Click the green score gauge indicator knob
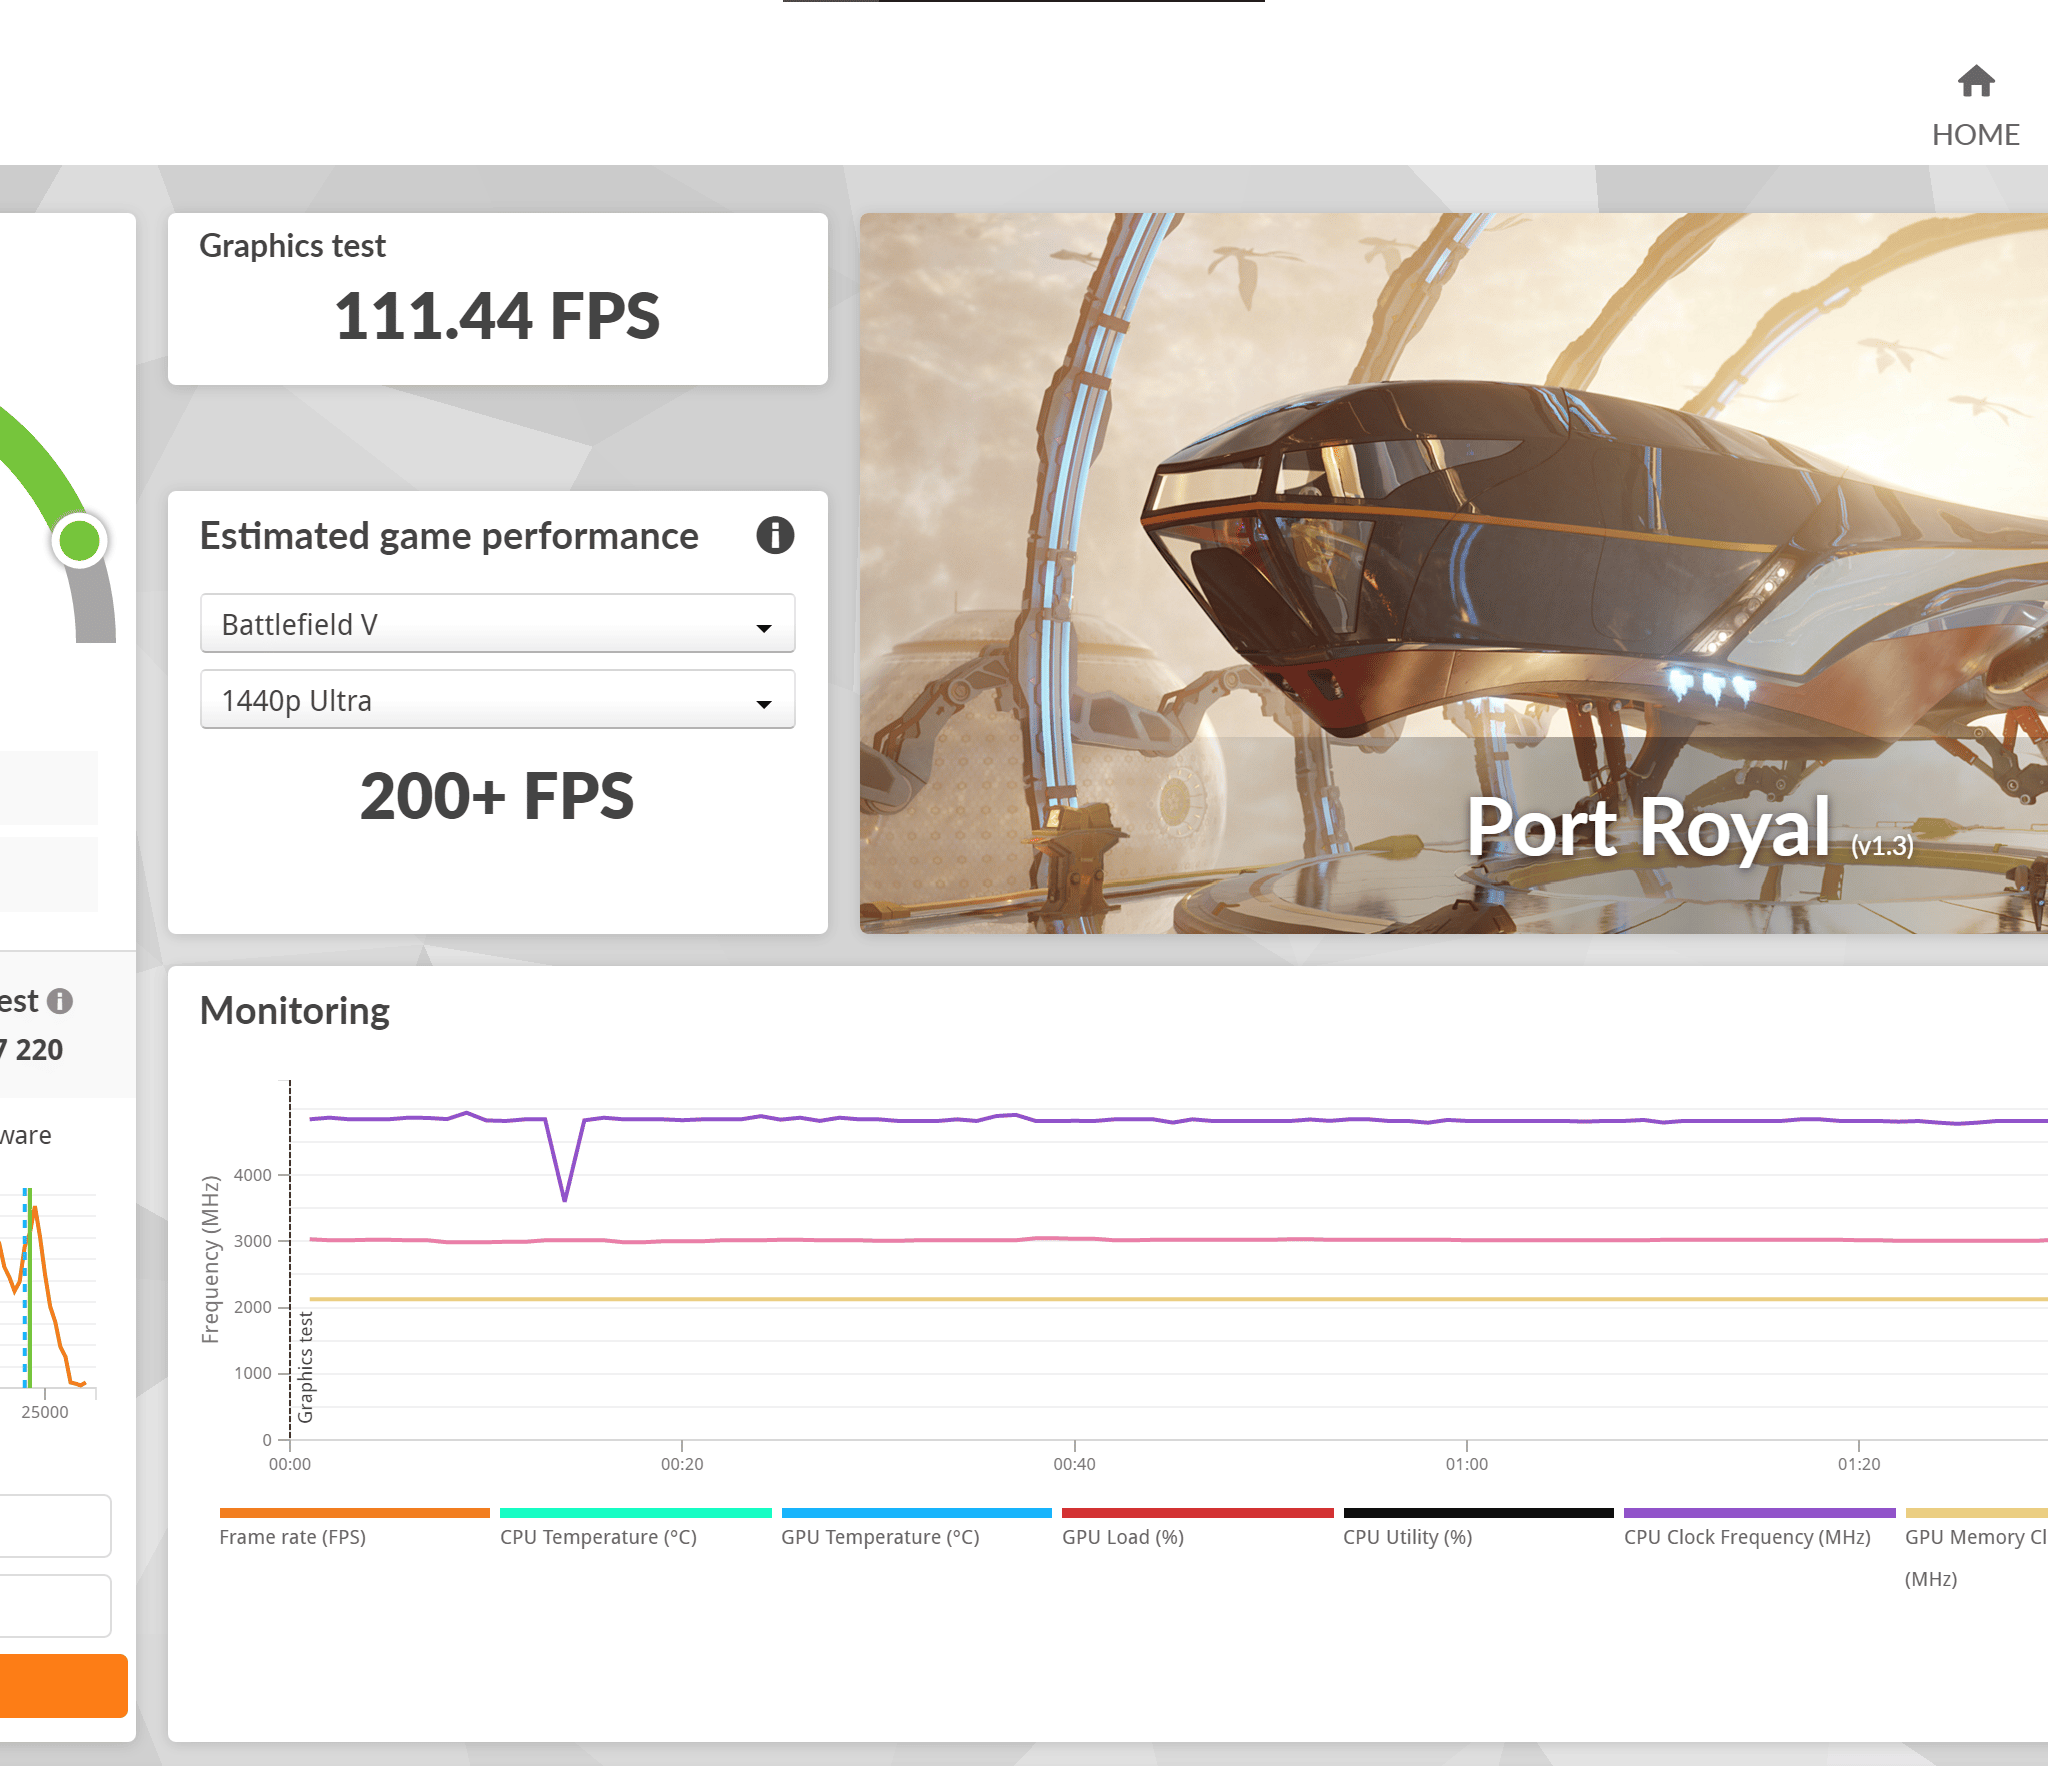The image size is (2048, 1766). [80, 541]
